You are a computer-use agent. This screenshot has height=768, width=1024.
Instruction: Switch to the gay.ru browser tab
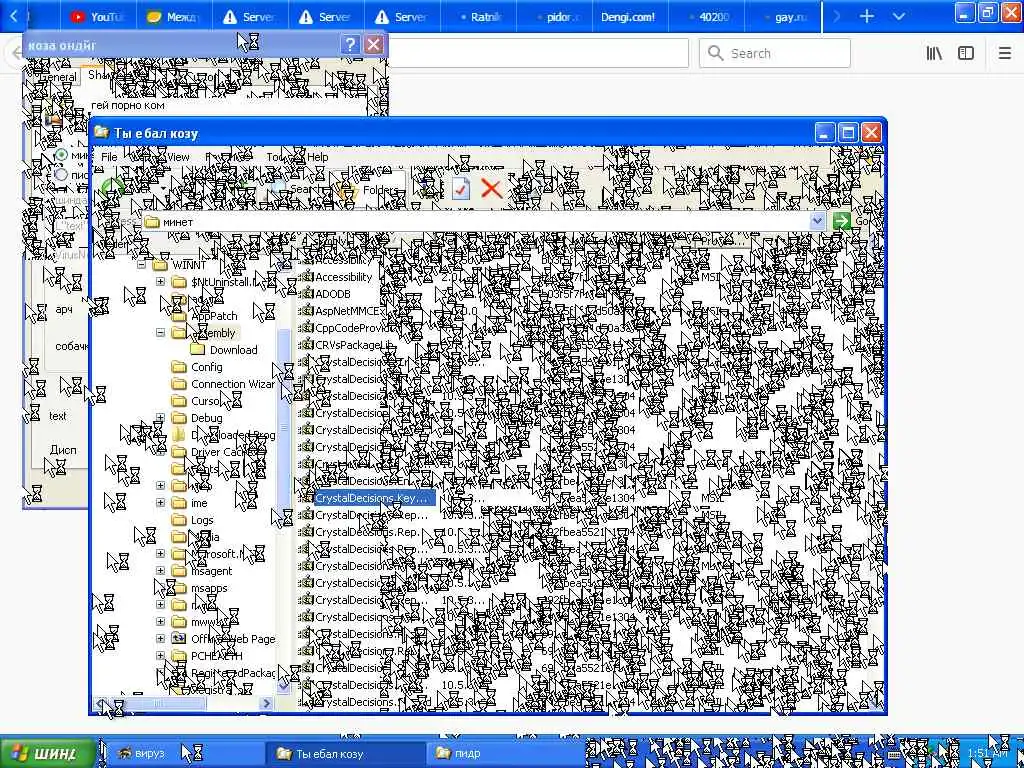point(782,16)
